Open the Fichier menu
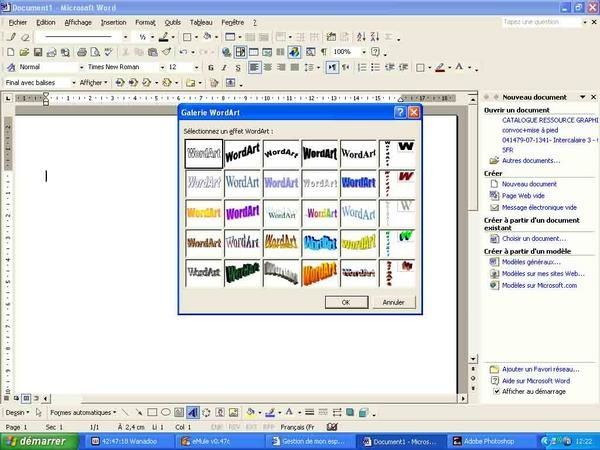This screenshot has height=450, width=600. (x=18, y=23)
